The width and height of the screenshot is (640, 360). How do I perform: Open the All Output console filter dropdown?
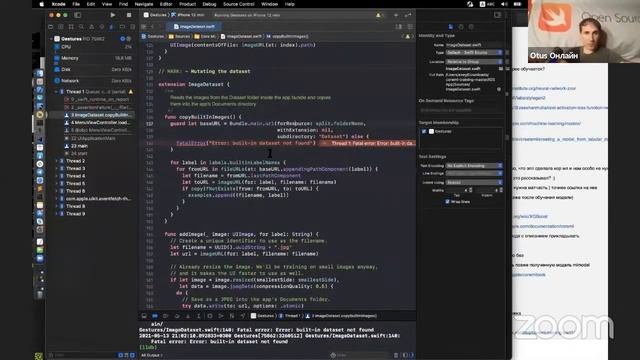pyautogui.click(x=151, y=355)
